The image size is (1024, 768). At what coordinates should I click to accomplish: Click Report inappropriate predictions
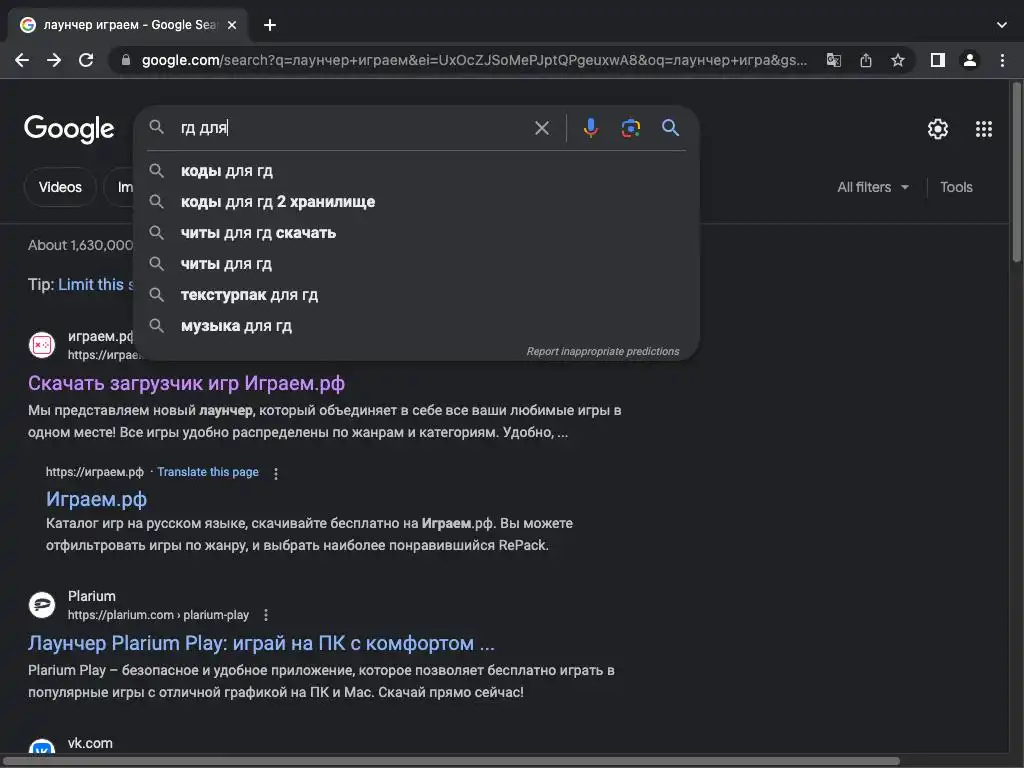[603, 351]
